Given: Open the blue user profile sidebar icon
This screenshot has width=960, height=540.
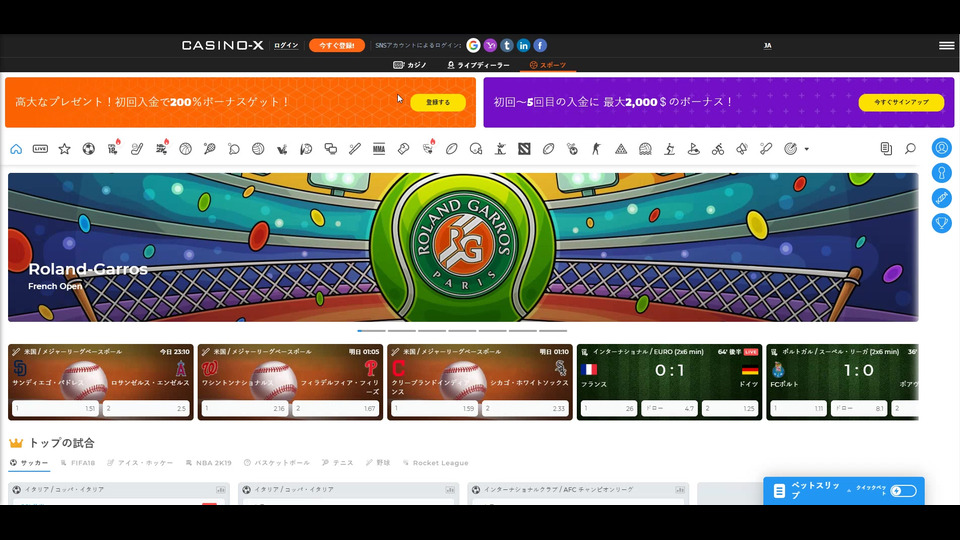Looking at the screenshot, I should 942,148.
